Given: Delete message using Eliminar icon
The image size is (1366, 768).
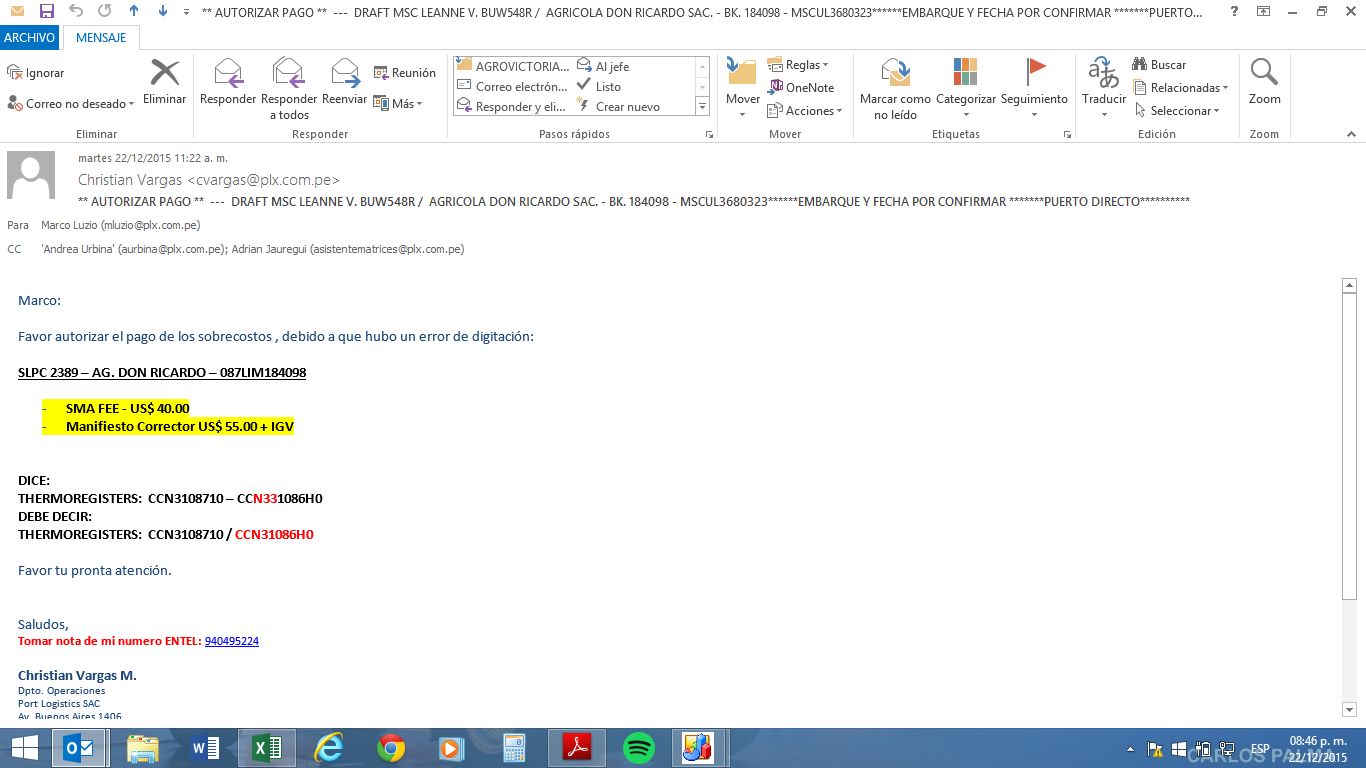Looking at the screenshot, I should coord(164,74).
